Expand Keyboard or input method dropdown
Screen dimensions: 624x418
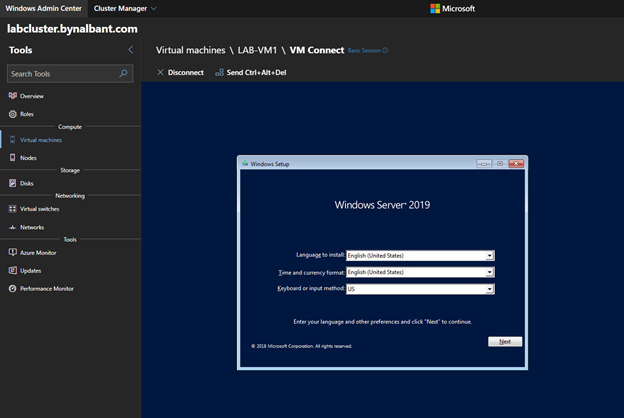click(x=489, y=289)
